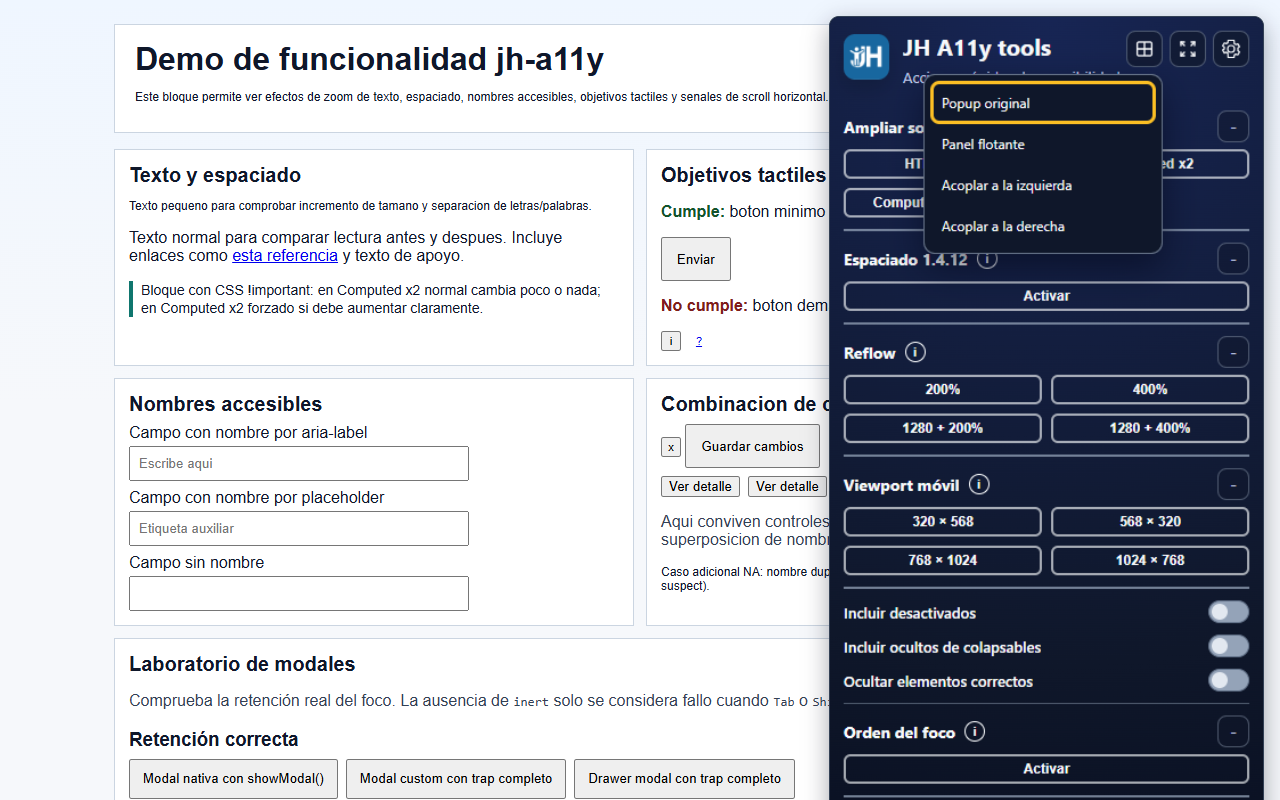Set viewport to 568 × 320
The width and height of the screenshot is (1280, 800).
1150,521
